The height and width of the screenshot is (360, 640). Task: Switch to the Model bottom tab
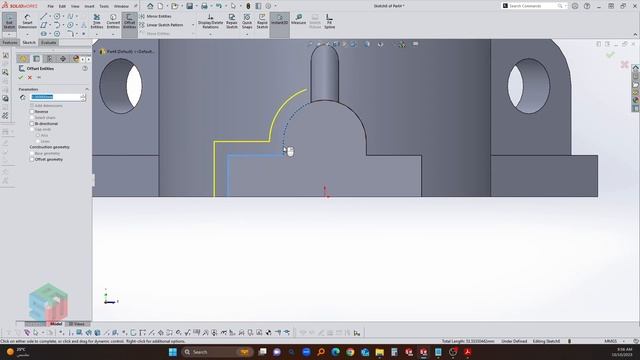[56, 324]
